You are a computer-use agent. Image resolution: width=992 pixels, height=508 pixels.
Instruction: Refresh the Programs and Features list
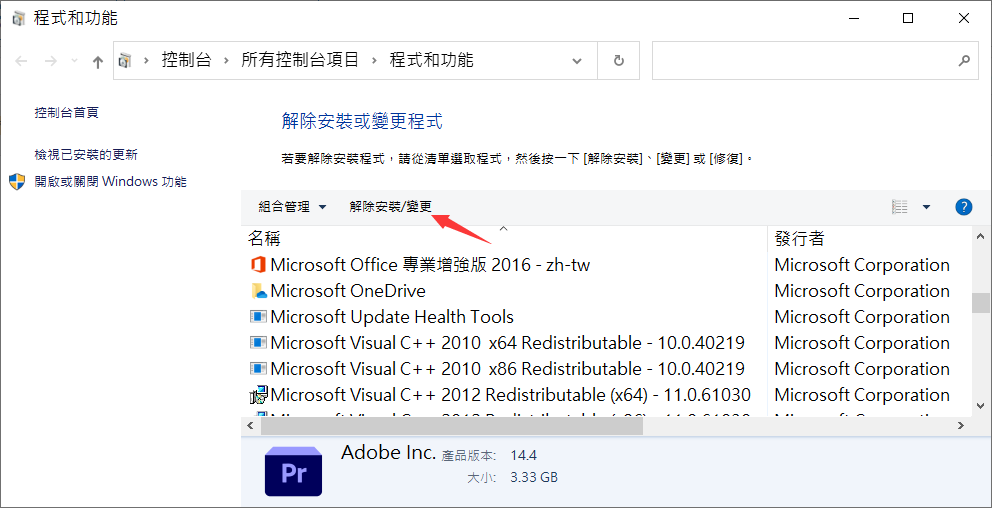click(x=619, y=61)
